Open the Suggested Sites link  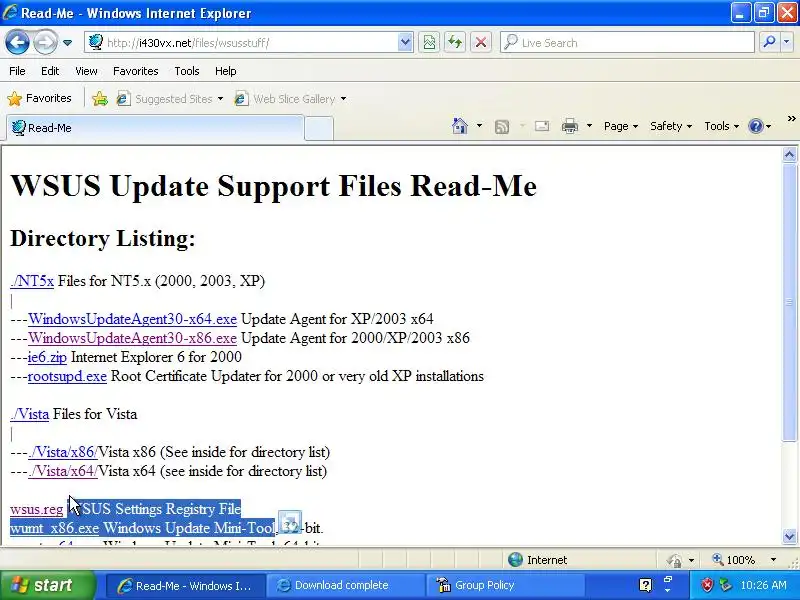coord(170,98)
